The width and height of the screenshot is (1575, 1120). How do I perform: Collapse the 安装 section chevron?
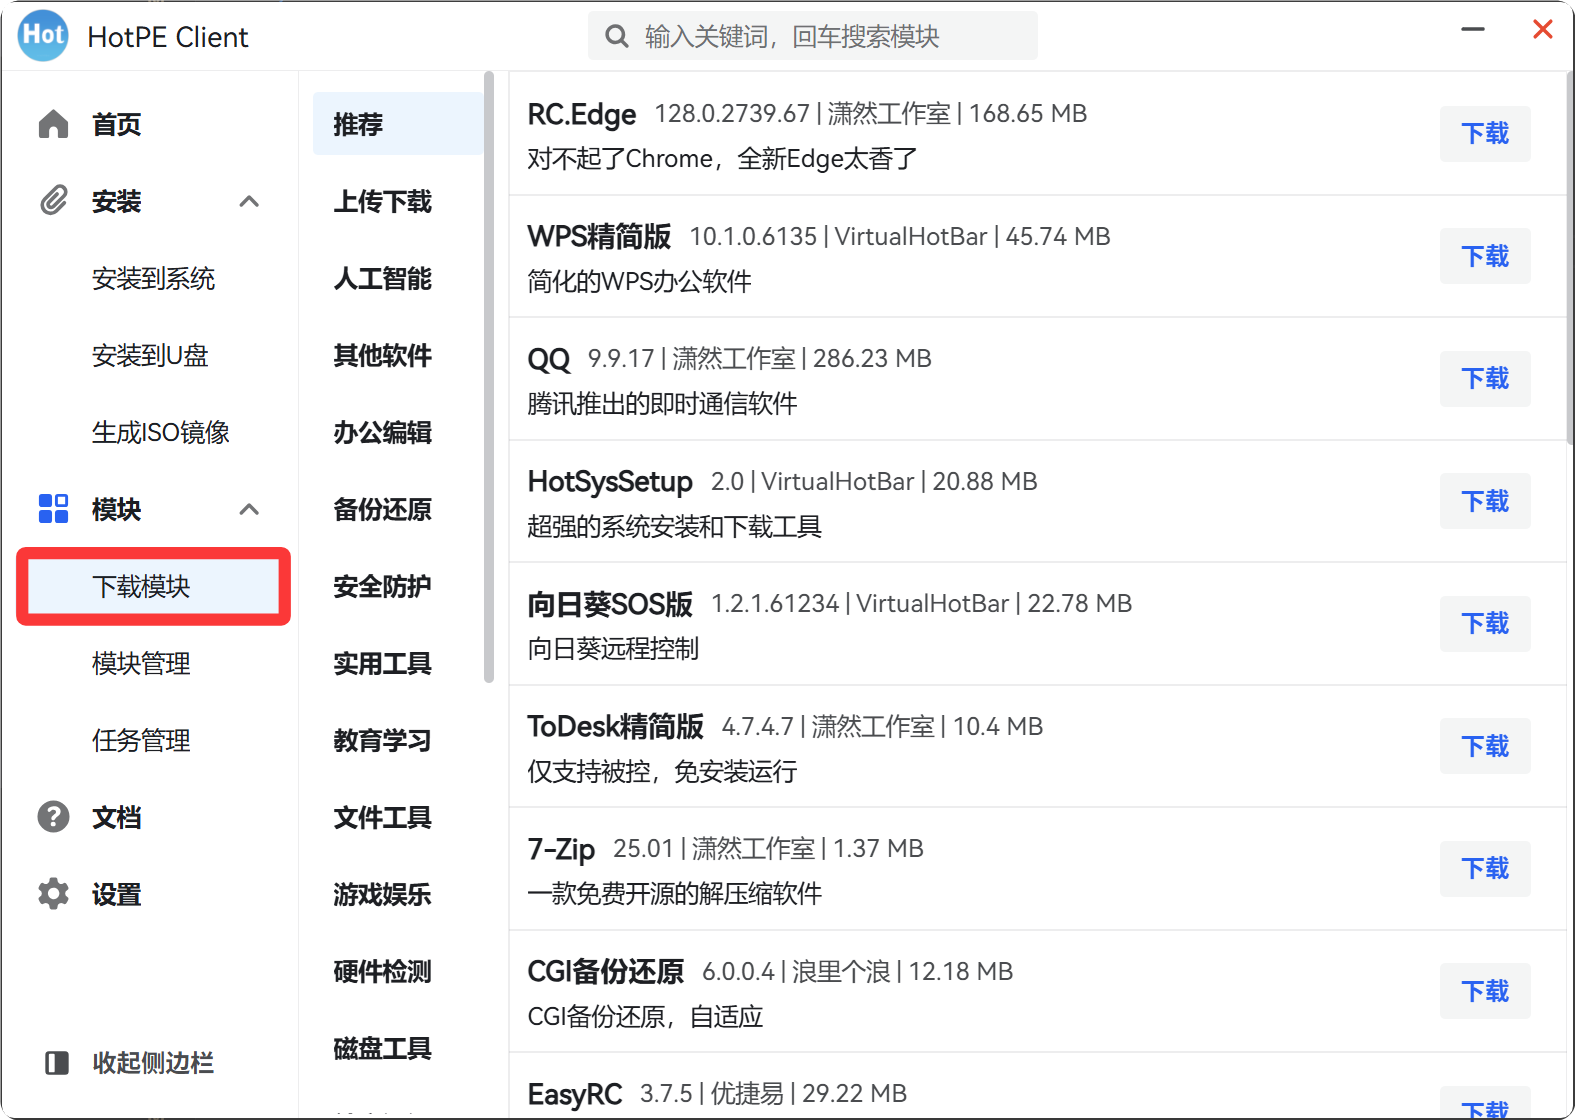click(249, 202)
